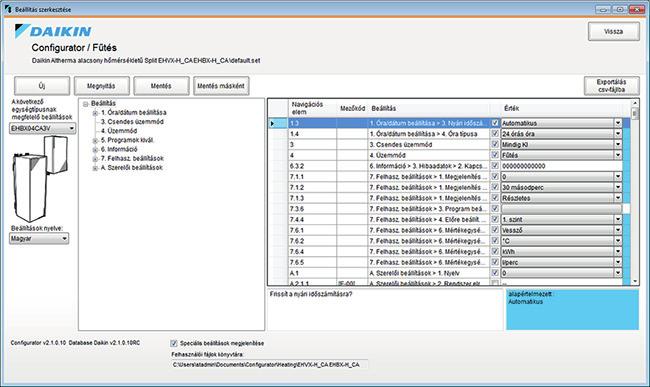Image resolution: width=650 pixels, height=387 pixels.
Task: Click the Megnyitás button
Action: point(102,86)
